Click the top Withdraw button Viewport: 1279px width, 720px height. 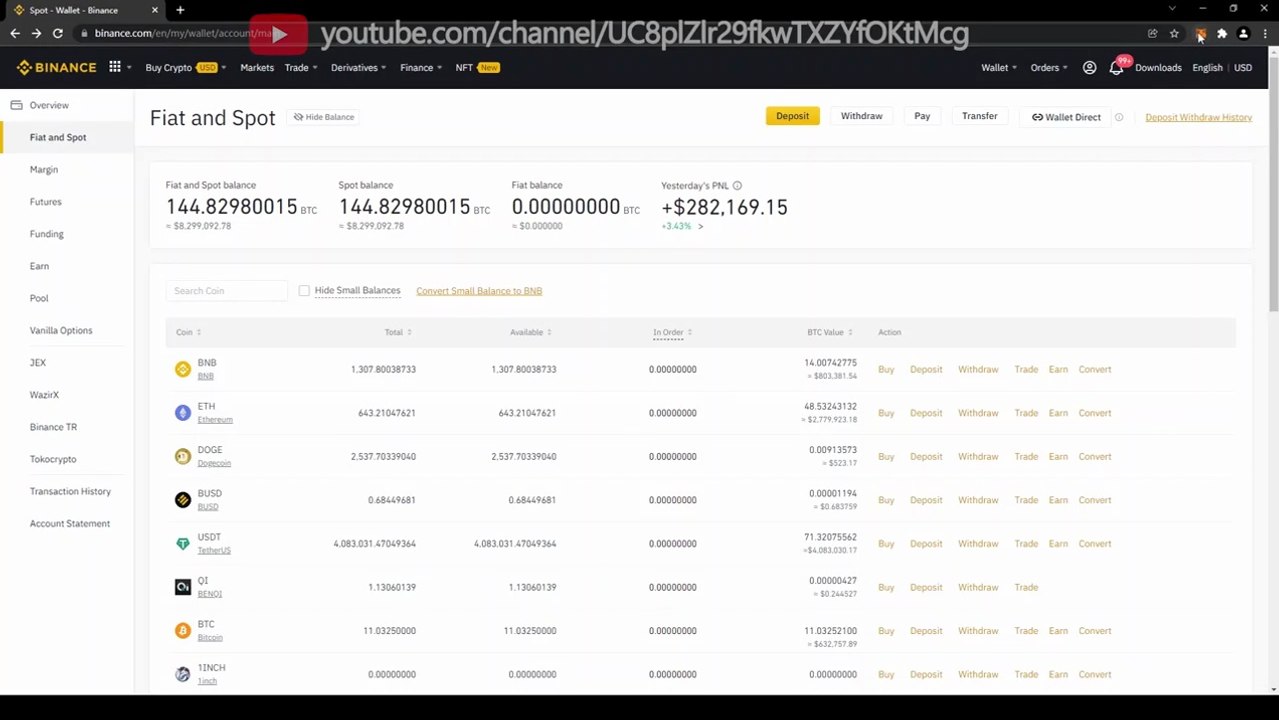click(x=861, y=116)
